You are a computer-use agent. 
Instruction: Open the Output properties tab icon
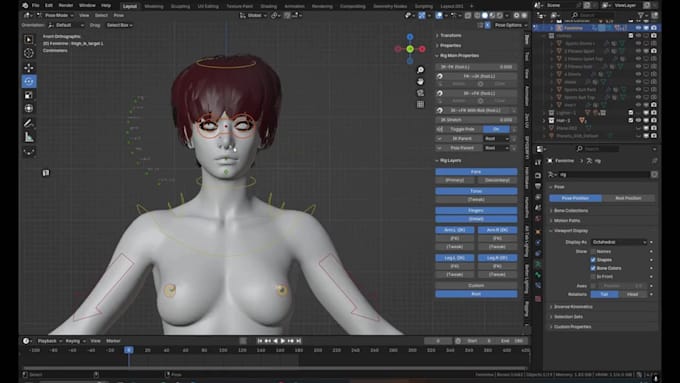coord(538,187)
